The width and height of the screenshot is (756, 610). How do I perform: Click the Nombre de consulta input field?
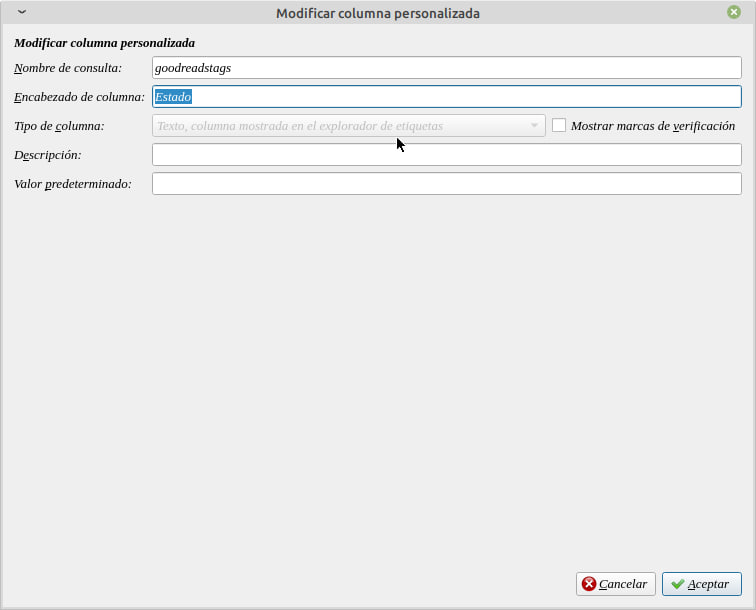[x=446, y=68]
